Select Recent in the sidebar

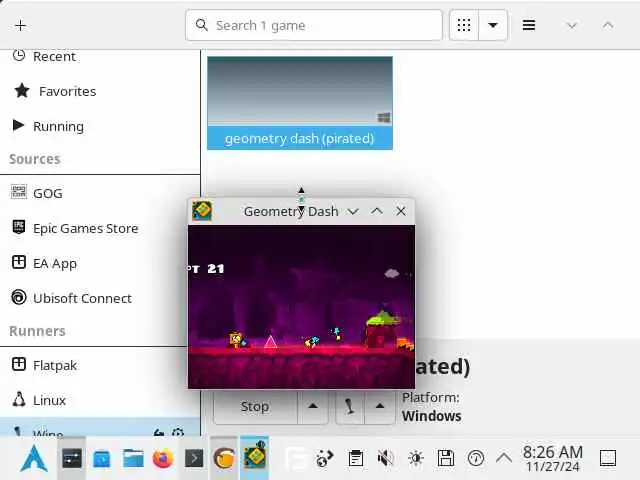[x=100, y=56]
